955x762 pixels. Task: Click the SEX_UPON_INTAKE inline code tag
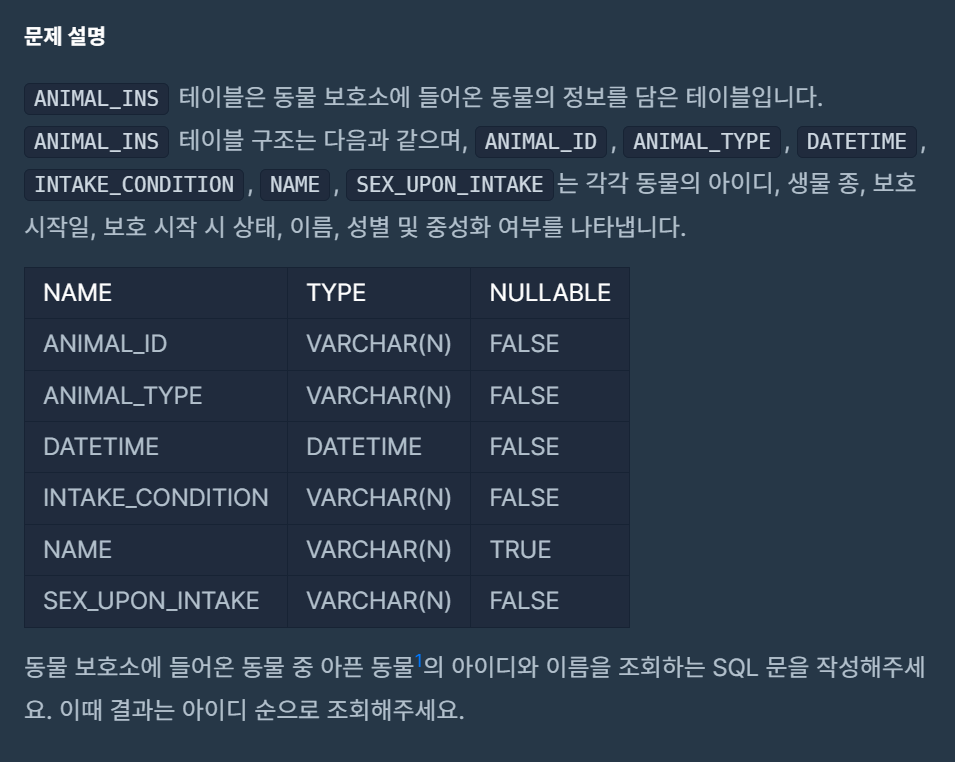(x=449, y=185)
